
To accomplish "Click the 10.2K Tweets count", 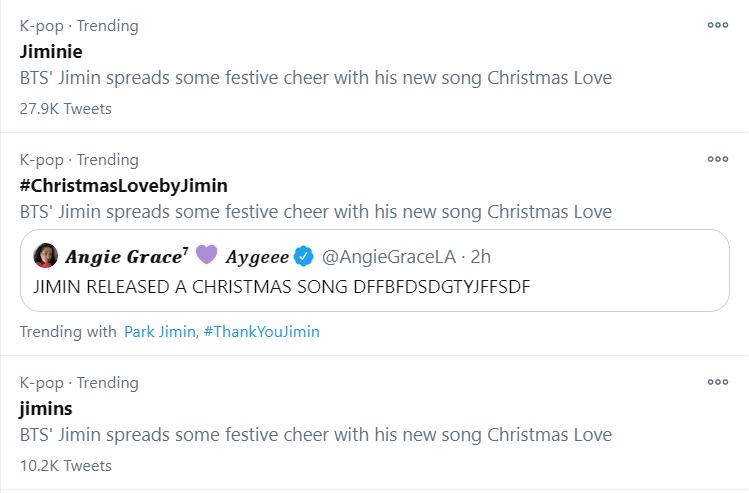I will 65,465.
